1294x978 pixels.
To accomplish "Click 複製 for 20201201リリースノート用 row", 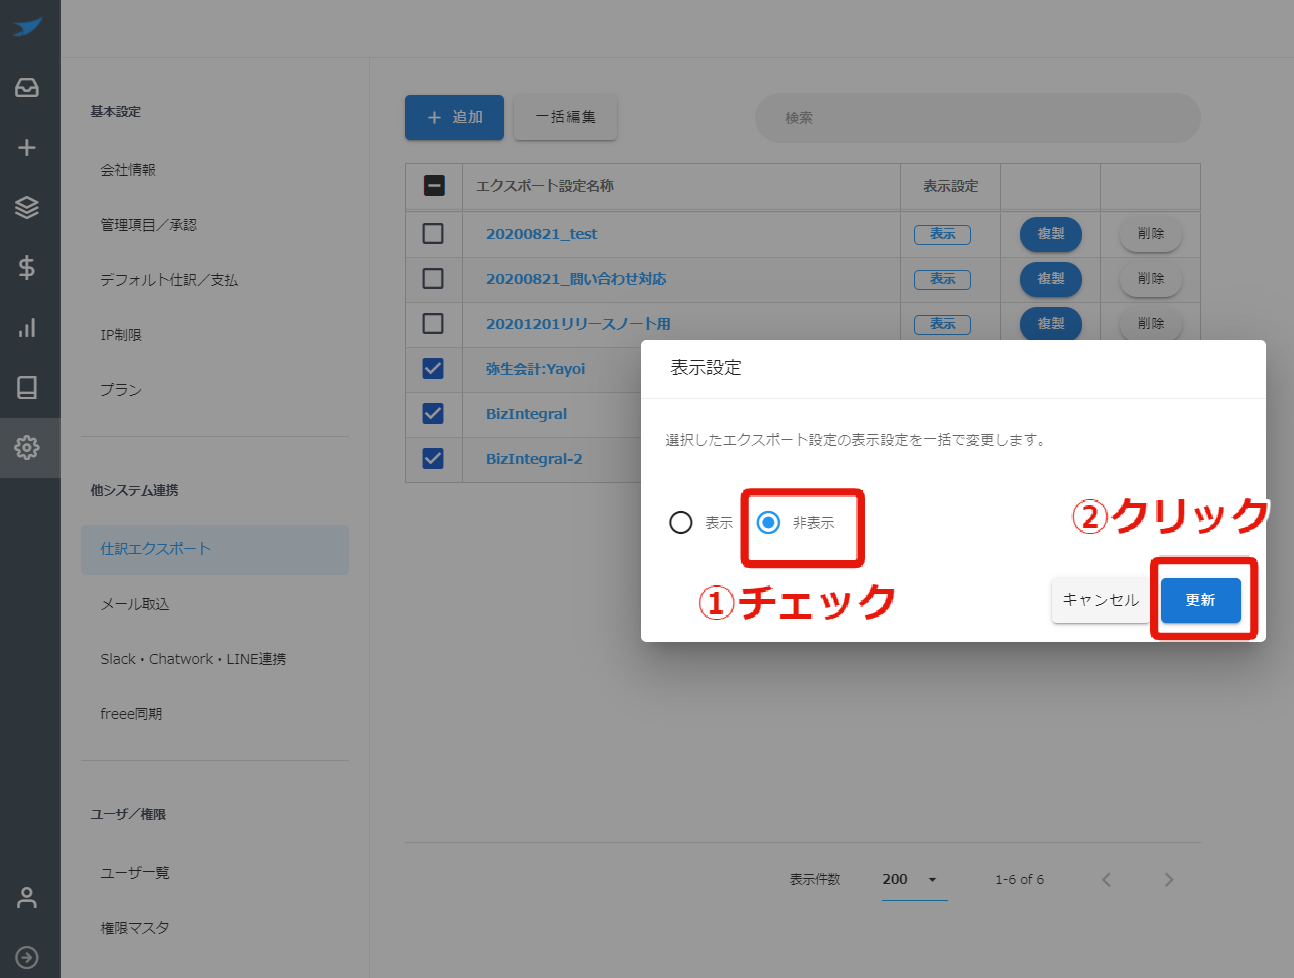I will [x=1051, y=323].
